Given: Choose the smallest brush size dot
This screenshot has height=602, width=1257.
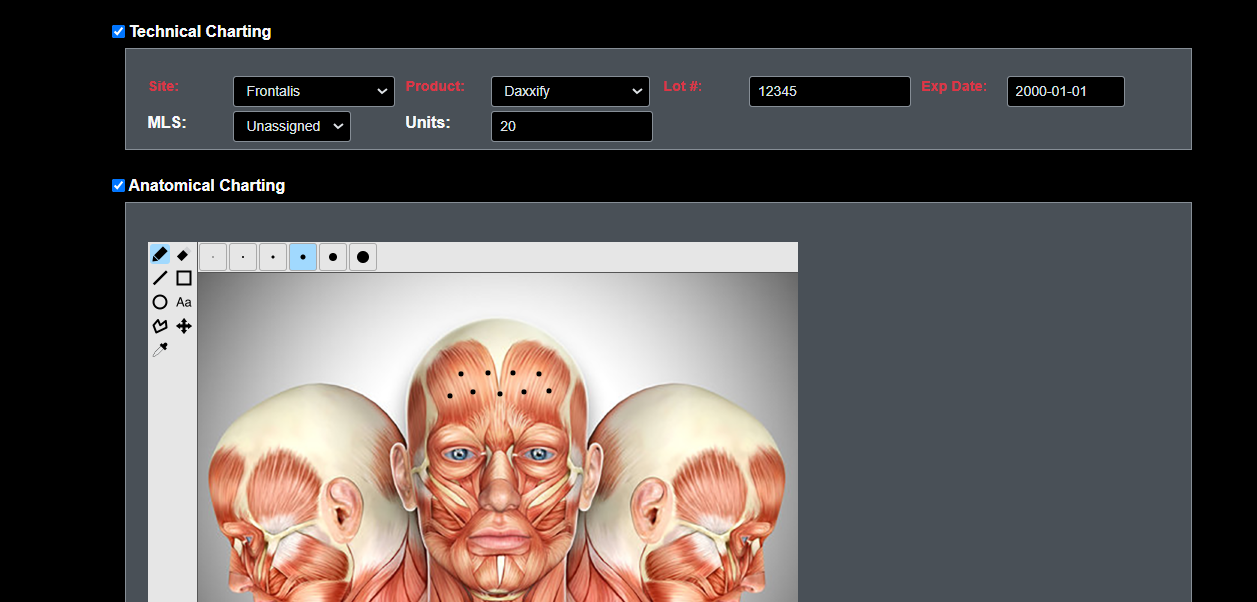Looking at the screenshot, I should tap(213, 257).
